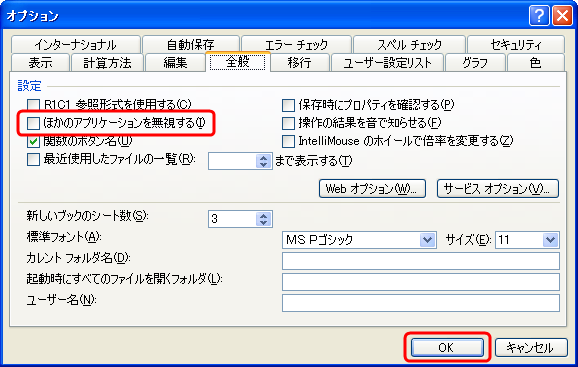Image resolution: width=578 pixels, height=367 pixels.
Task: Open Web オプション dialog
Action: pyautogui.click(x=372, y=189)
